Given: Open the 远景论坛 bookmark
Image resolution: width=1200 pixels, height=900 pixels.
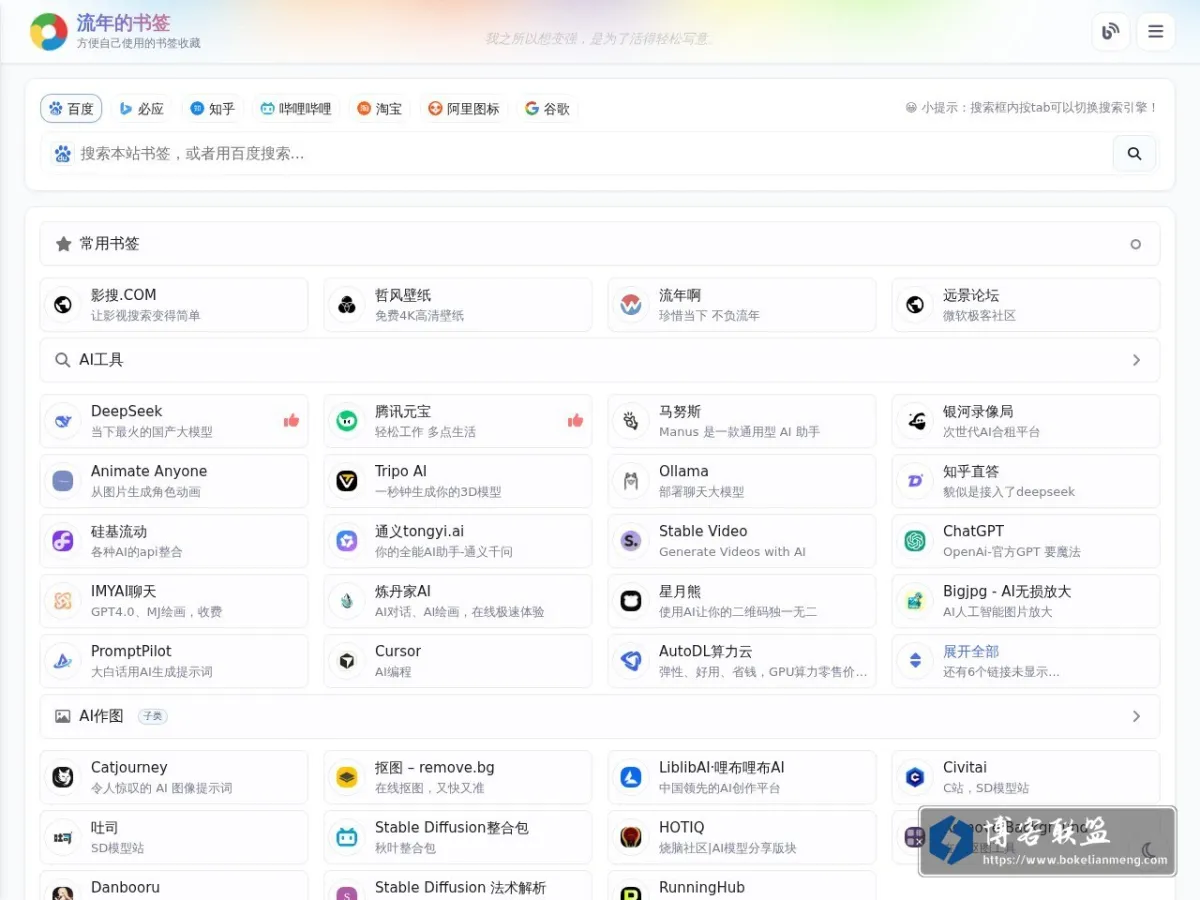Looking at the screenshot, I should [1026, 305].
